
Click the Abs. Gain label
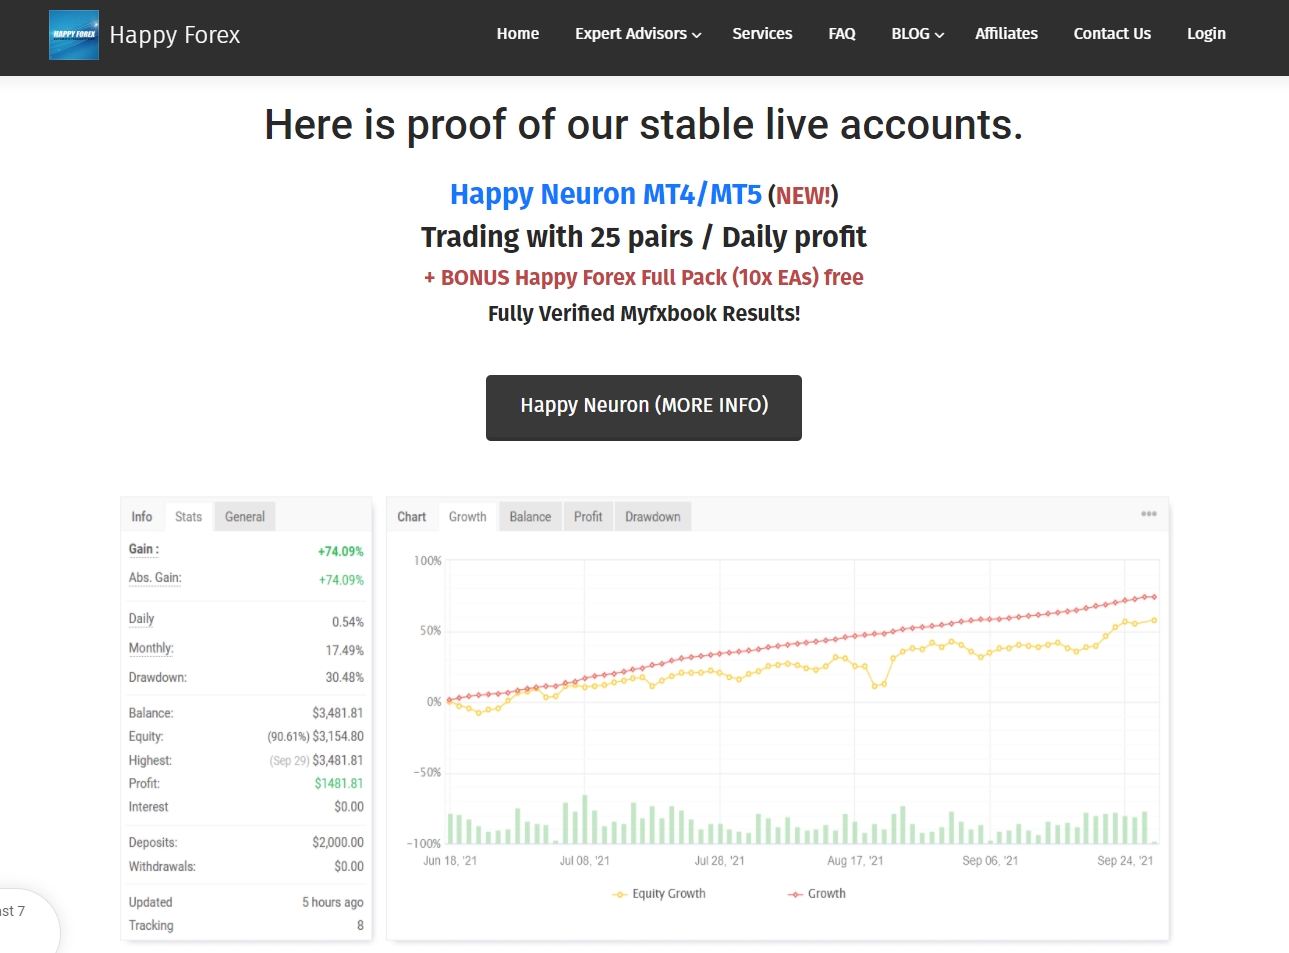point(155,578)
